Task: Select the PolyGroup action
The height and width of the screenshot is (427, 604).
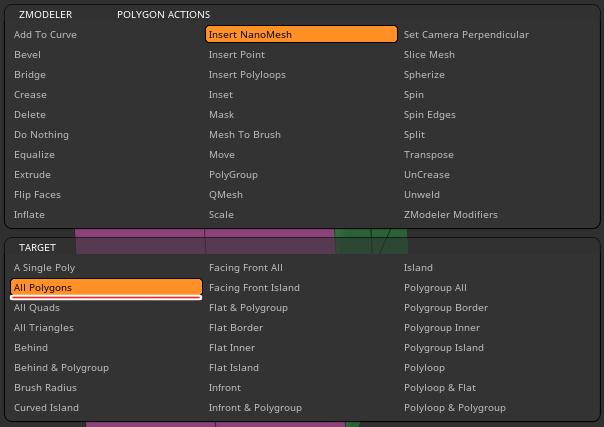Action: click(233, 175)
